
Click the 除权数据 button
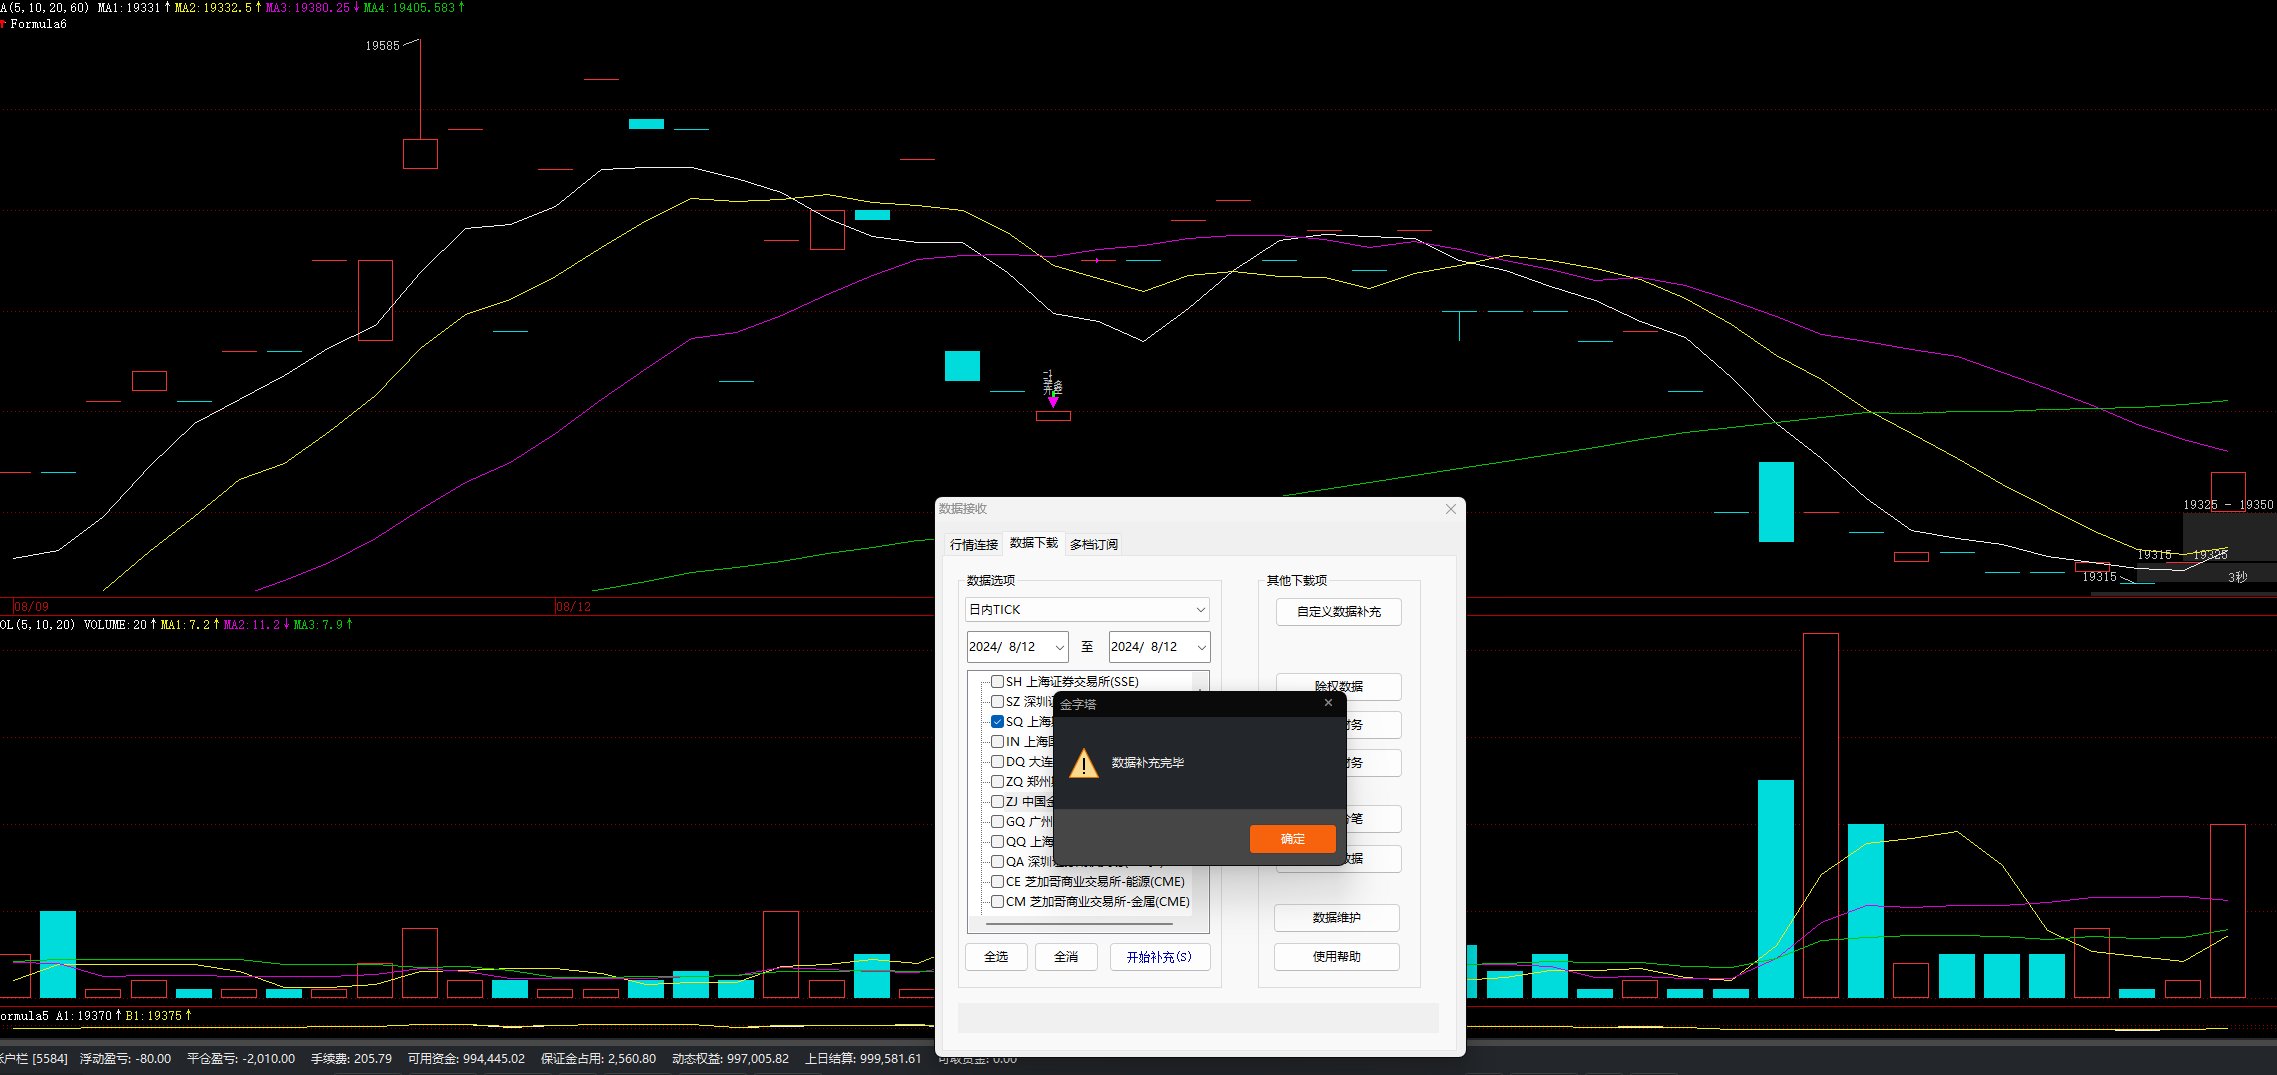tap(1338, 685)
